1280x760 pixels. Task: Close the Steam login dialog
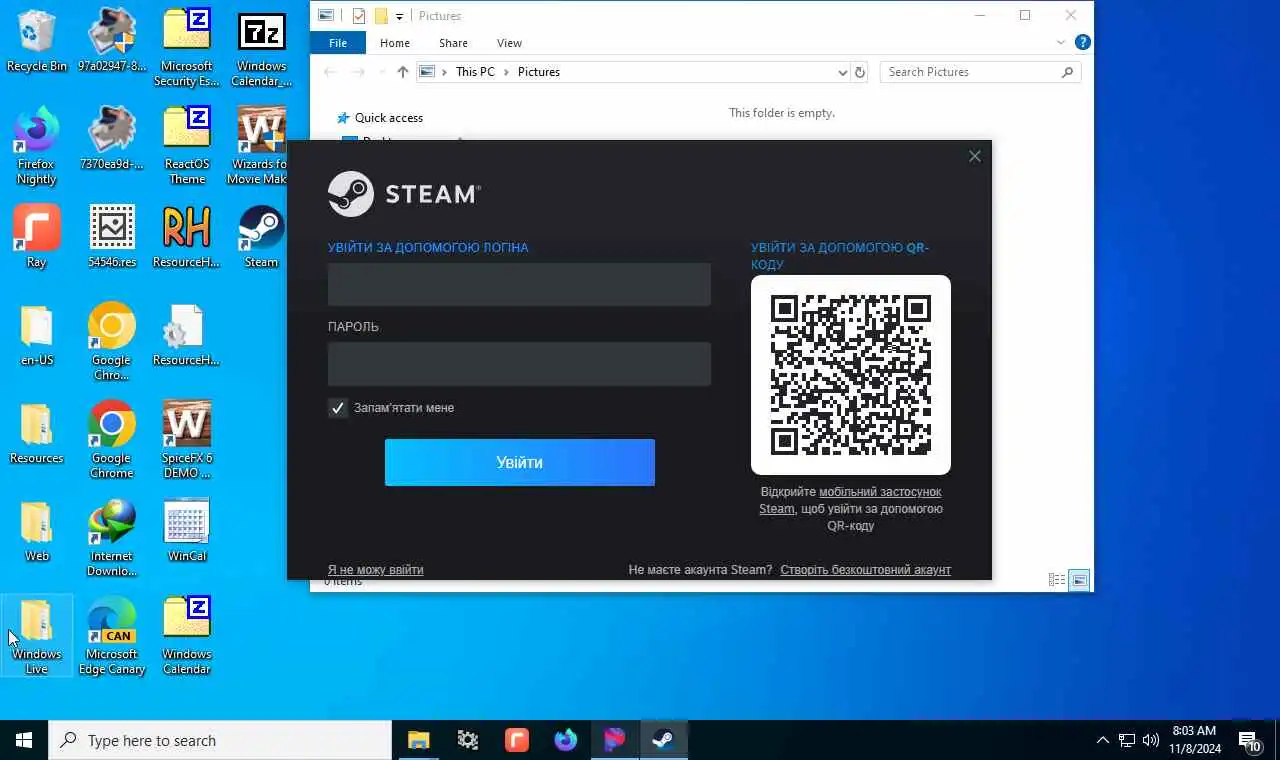[975, 156]
